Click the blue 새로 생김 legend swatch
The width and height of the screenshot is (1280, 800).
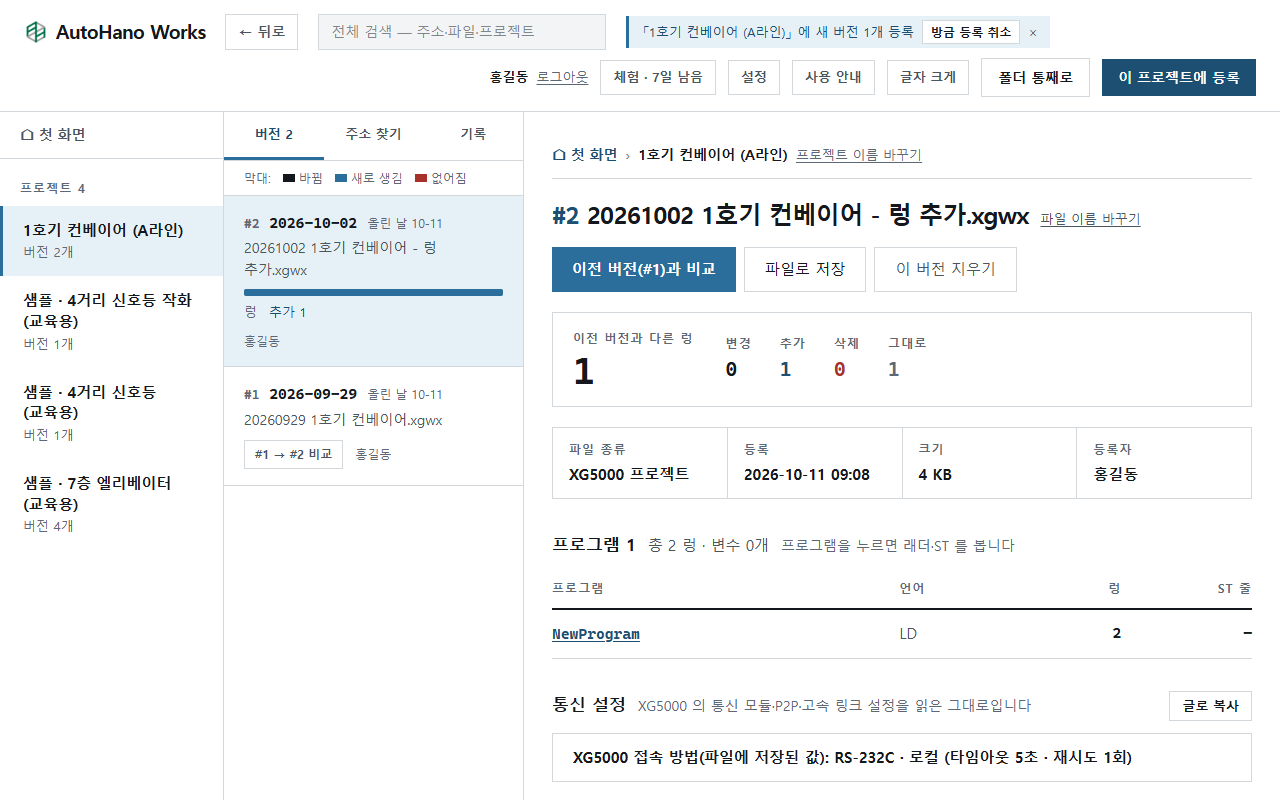point(341,178)
